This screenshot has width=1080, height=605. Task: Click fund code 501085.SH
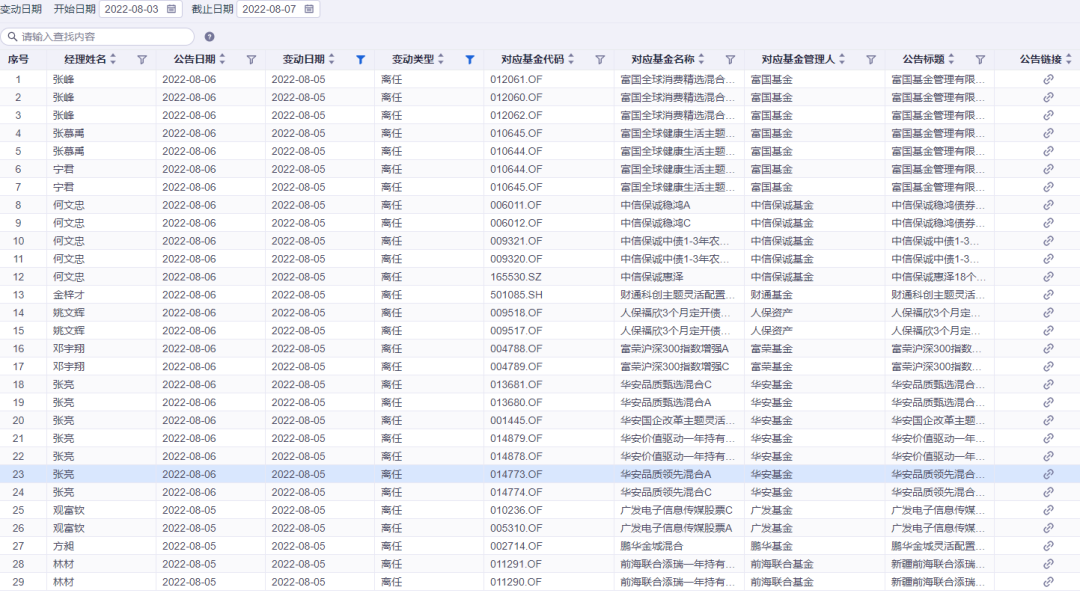[x=516, y=294]
